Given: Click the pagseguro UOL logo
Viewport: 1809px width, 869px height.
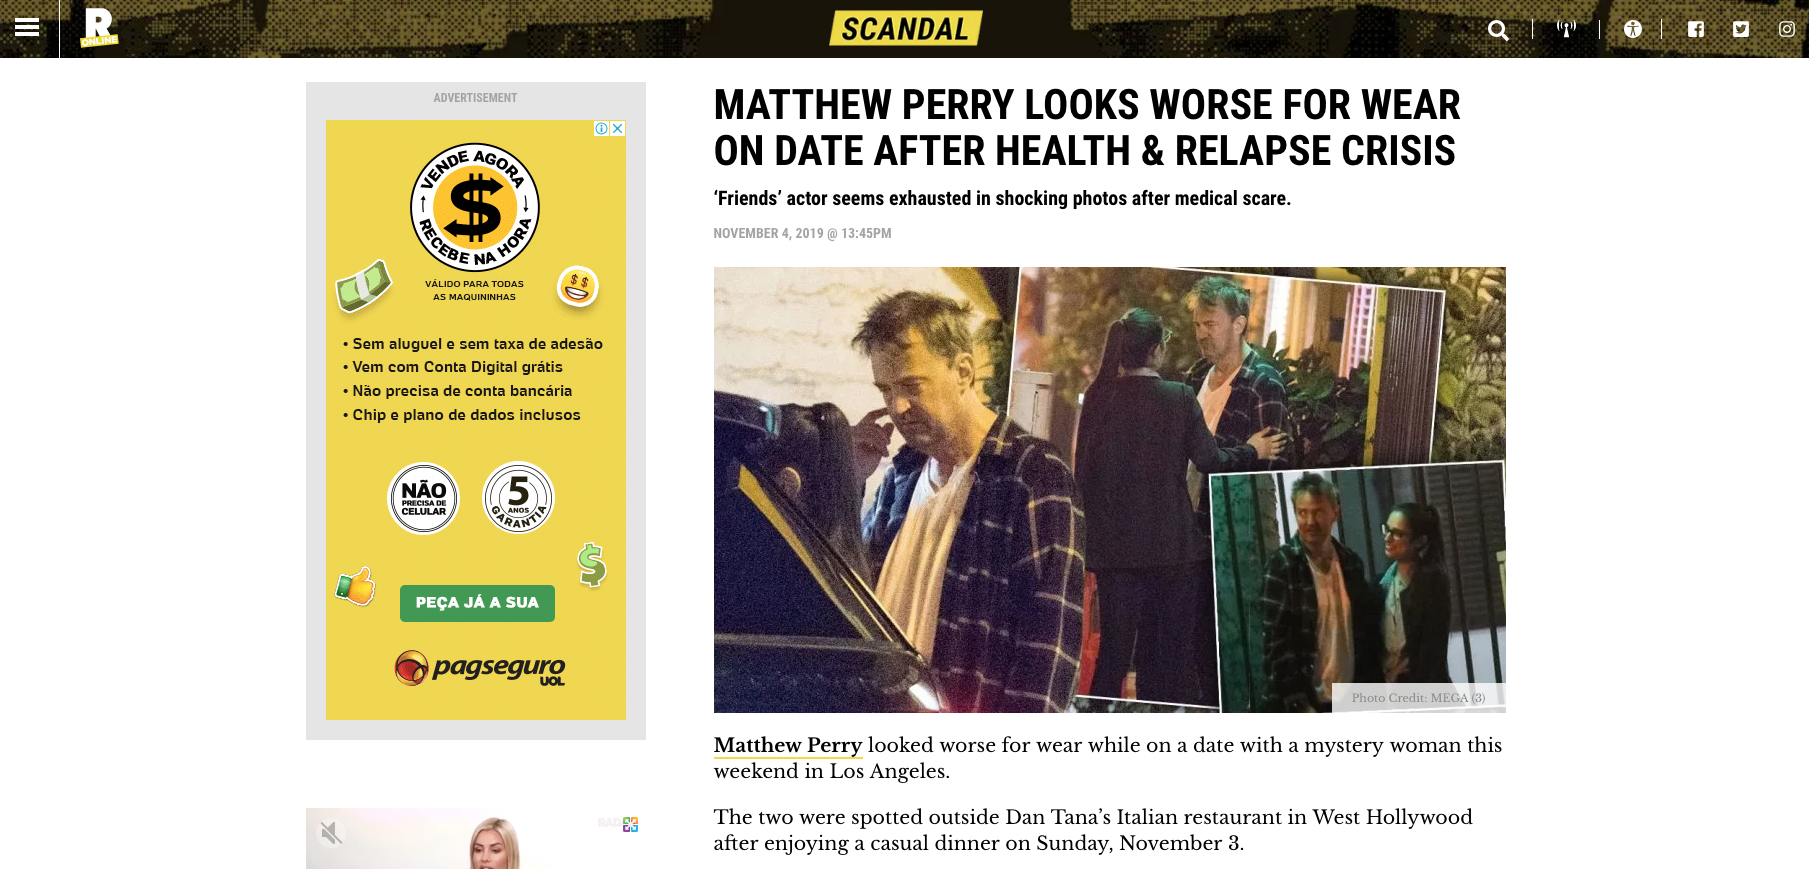Looking at the screenshot, I should 480,668.
